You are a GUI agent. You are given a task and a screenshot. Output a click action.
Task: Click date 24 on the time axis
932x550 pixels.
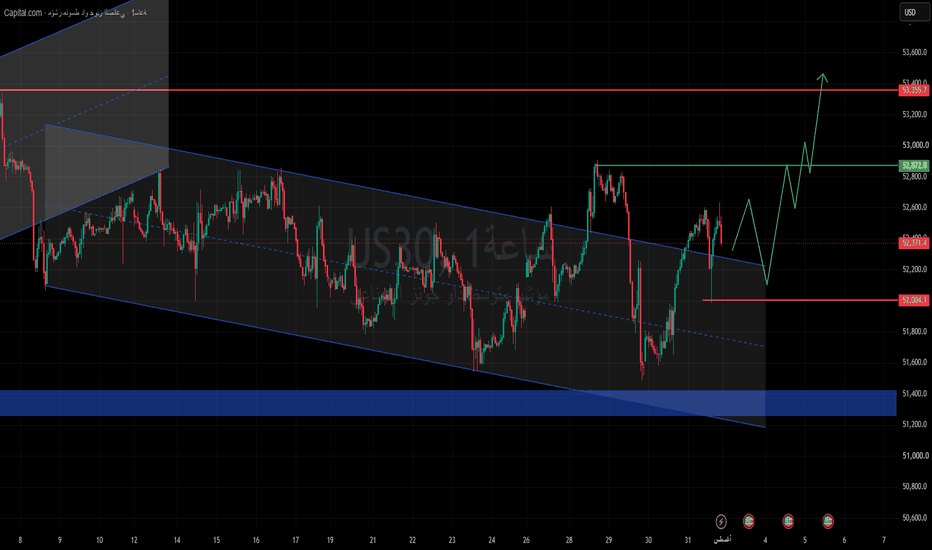tap(492, 540)
